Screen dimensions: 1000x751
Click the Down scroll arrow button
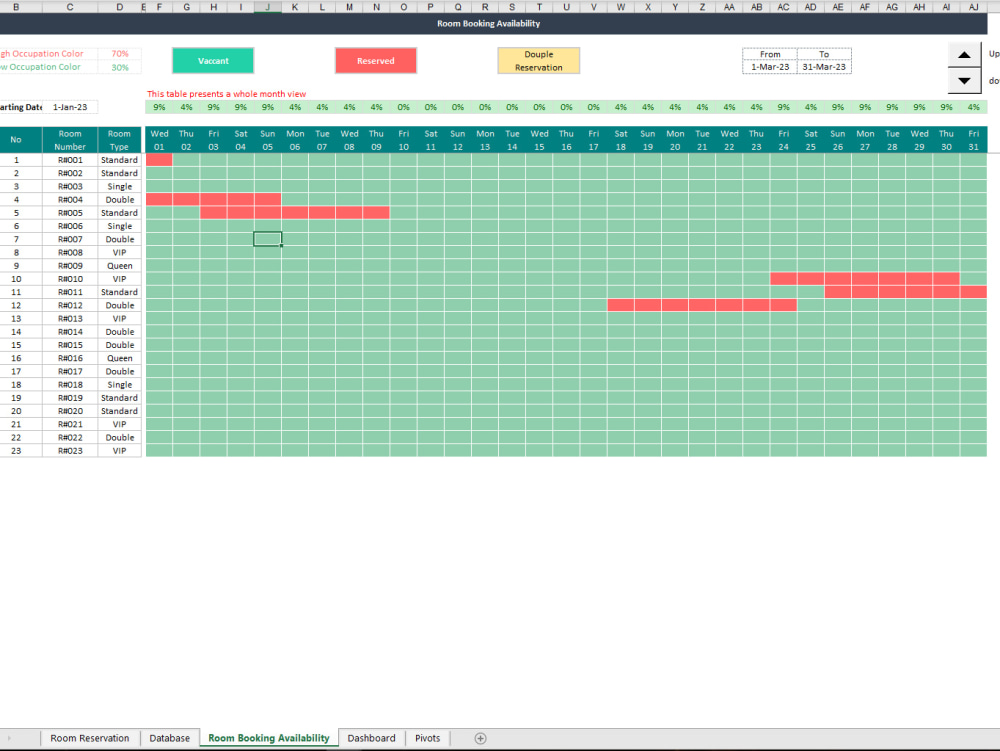[x=963, y=80]
